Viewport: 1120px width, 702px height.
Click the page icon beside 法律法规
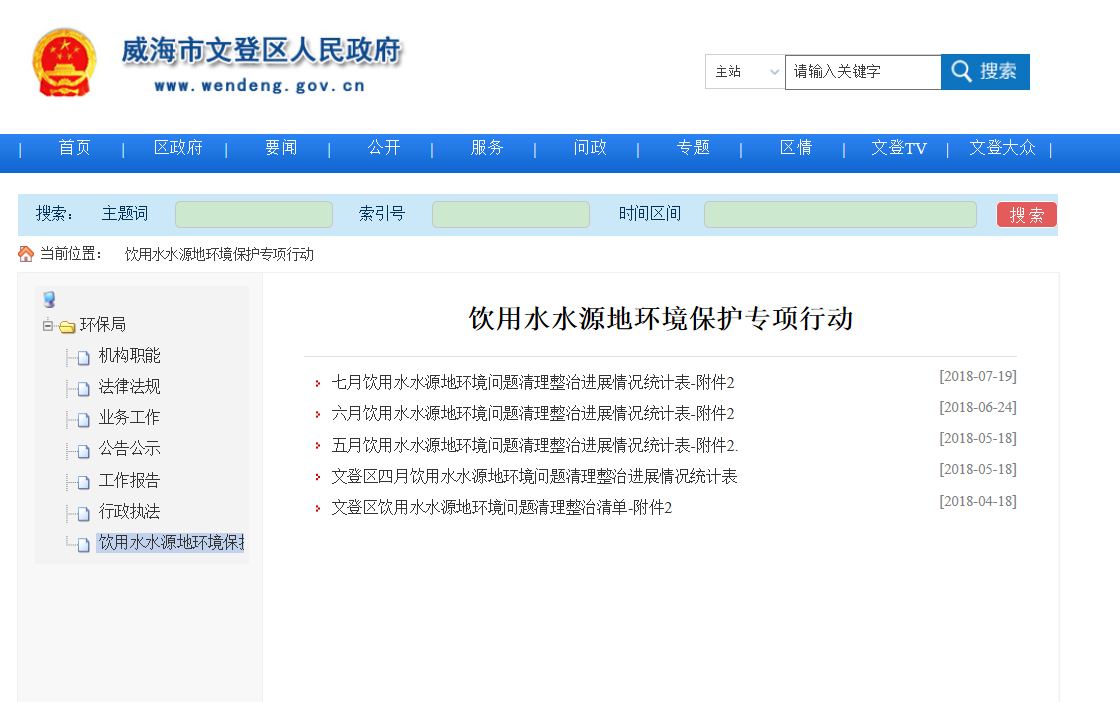(84, 388)
